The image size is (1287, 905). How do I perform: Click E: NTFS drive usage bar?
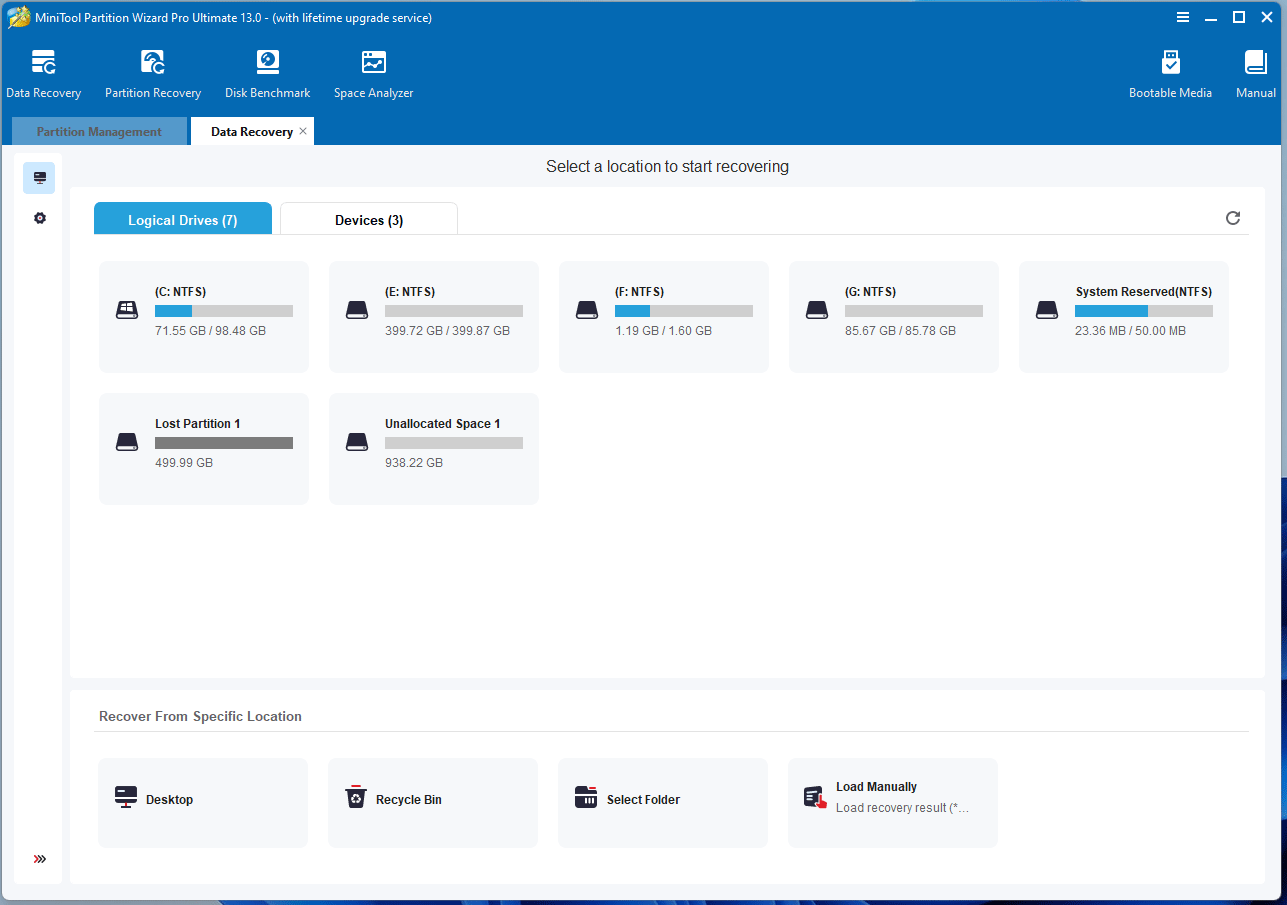point(454,311)
